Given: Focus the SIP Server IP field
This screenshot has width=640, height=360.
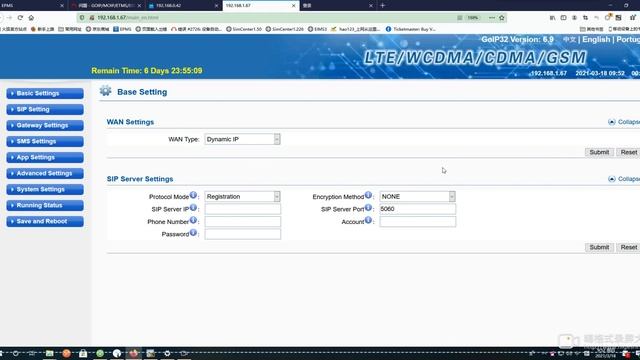Looking at the screenshot, I should 242,209.
